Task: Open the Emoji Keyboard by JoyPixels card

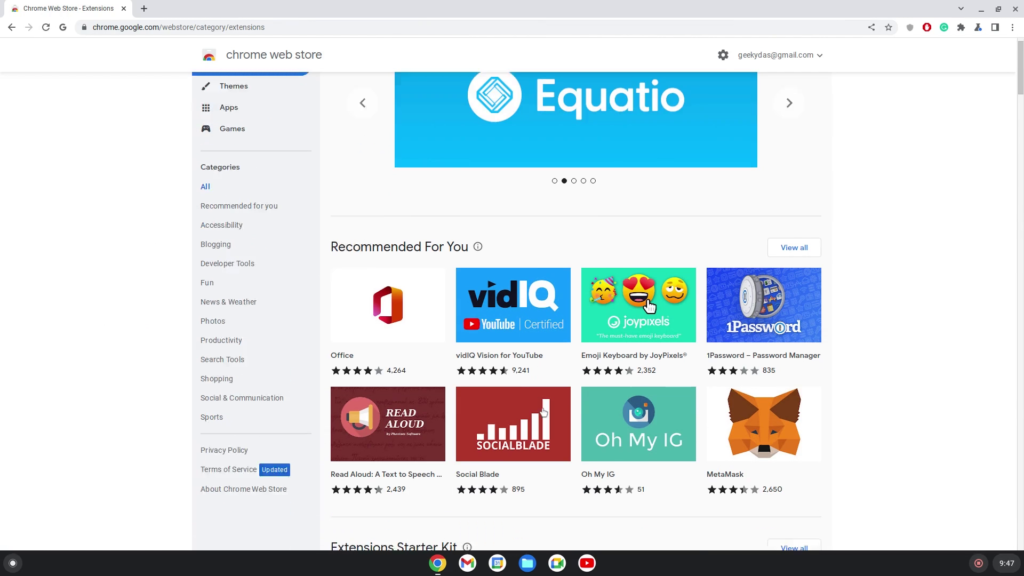Action: (639, 322)
